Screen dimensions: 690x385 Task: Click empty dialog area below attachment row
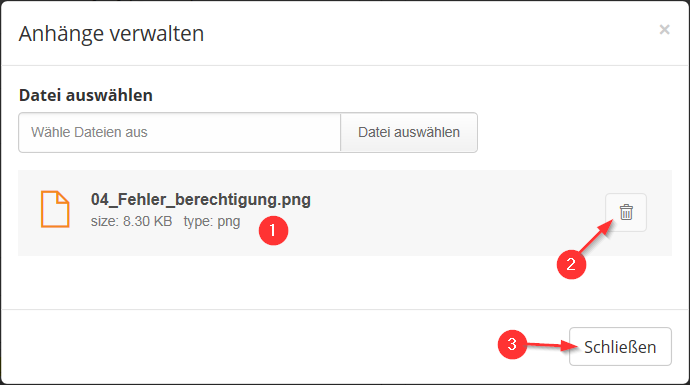pyautogui.click(x=308, y=282)
